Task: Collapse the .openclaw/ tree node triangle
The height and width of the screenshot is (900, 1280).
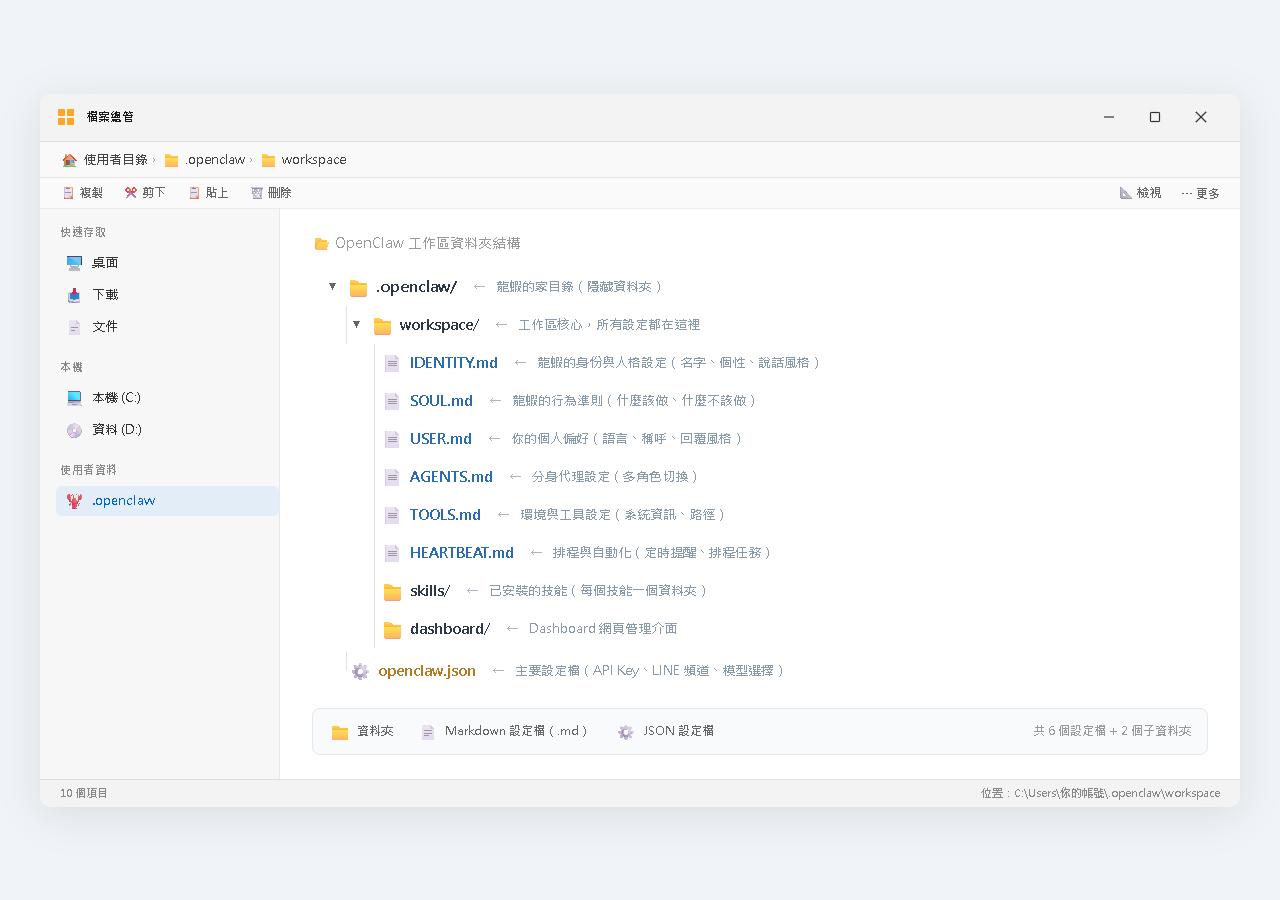Action: point(332,286)
